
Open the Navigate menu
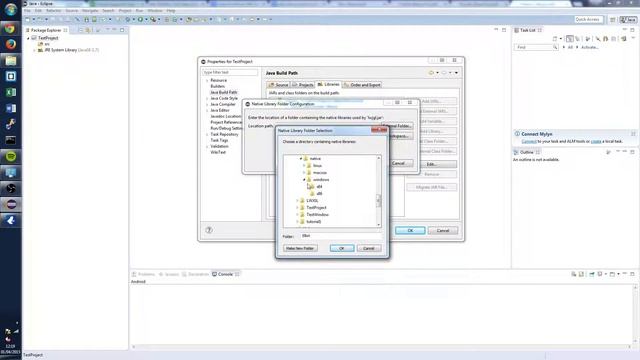(x=90, y=11)
